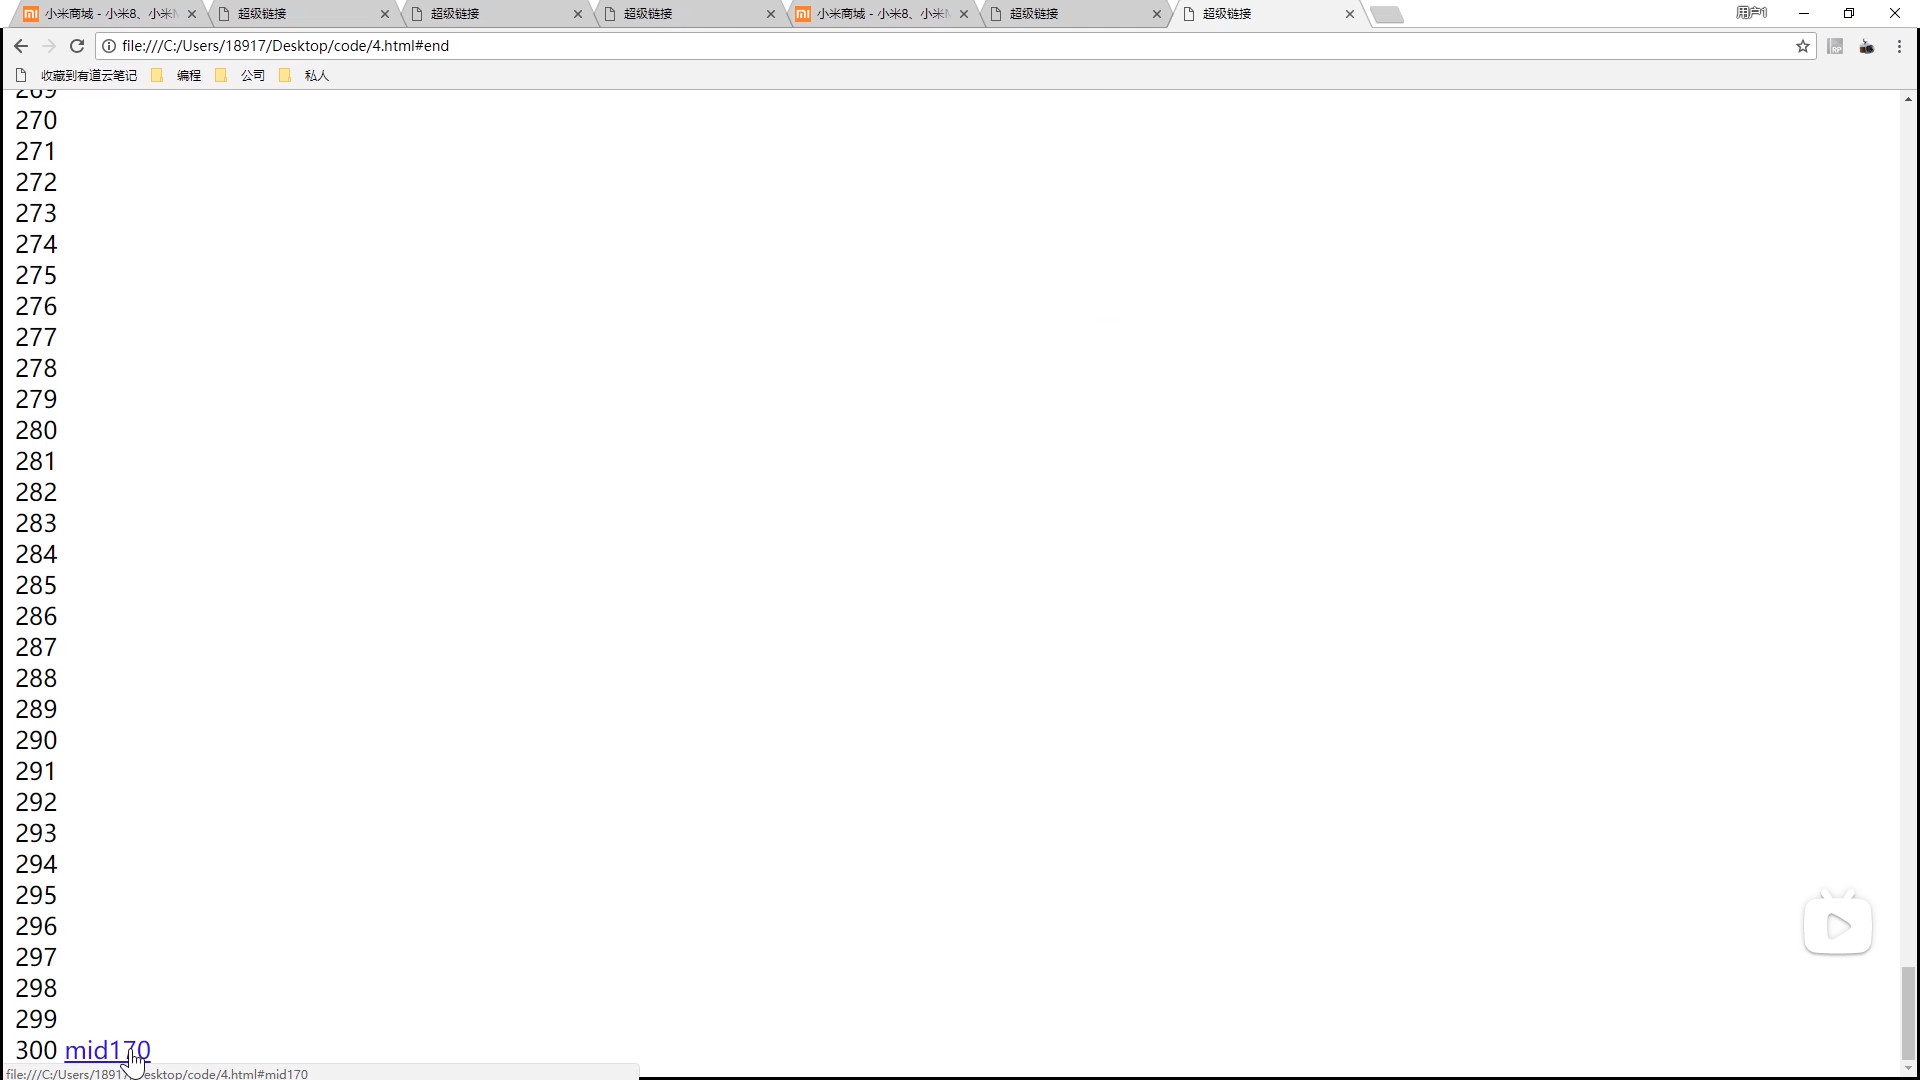Click the vertical scrollbar up arrow
The height and width of the screenshot is (1080, 1920).
[1908, 99]
